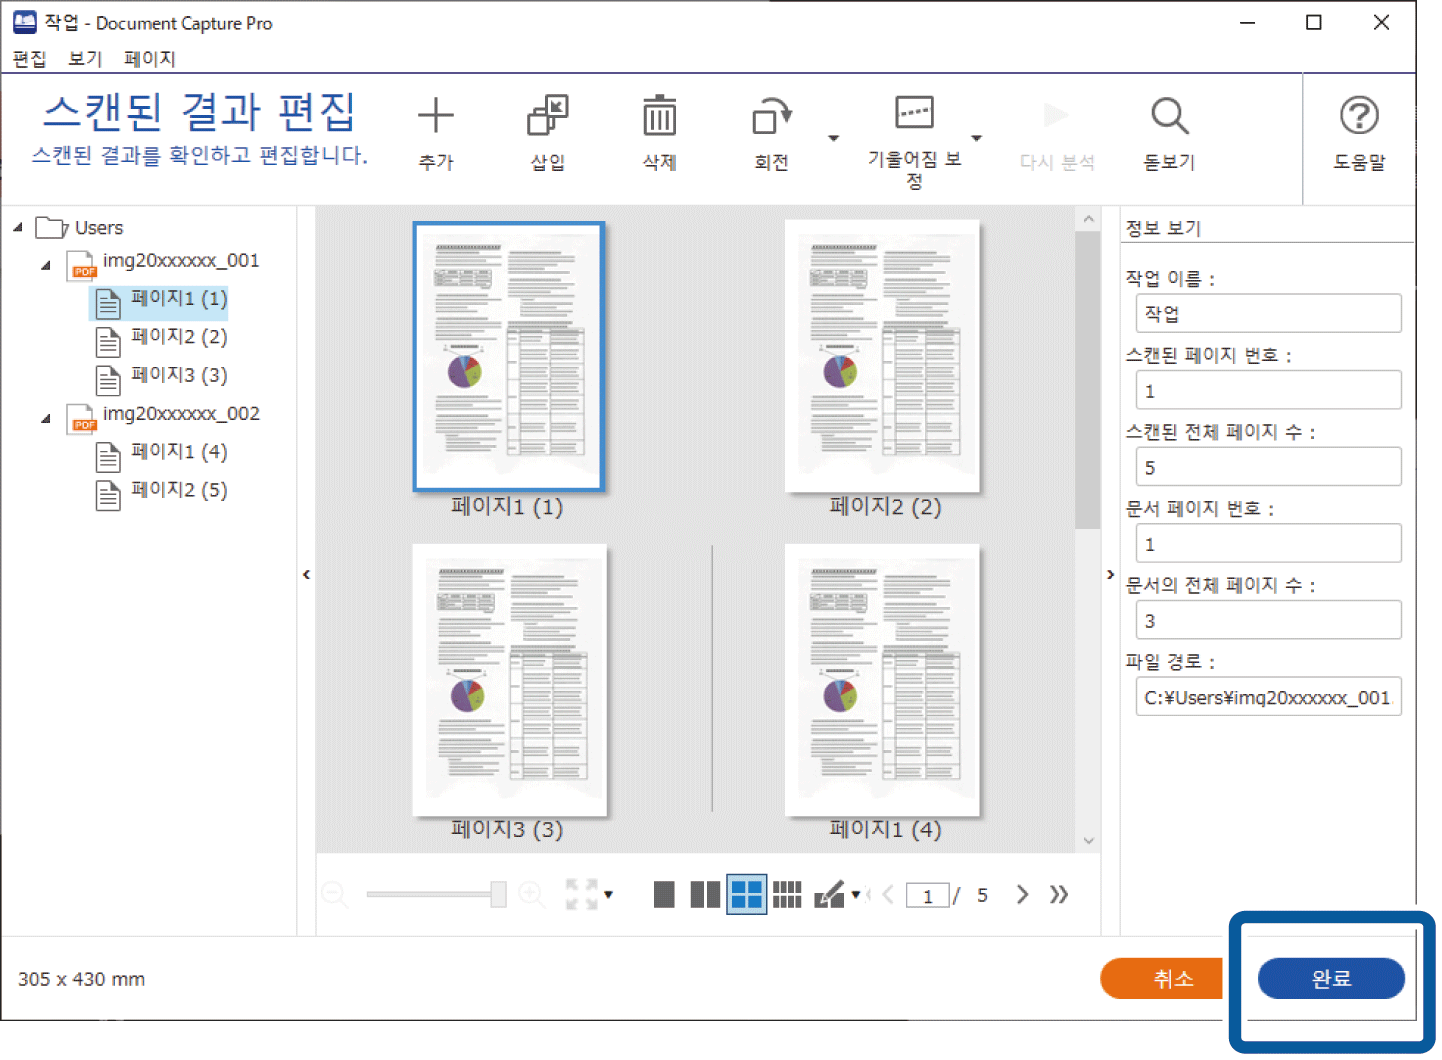Switch to small thumbnail grid view
The image size is (1442, 1060).
(x=787, y=894)
